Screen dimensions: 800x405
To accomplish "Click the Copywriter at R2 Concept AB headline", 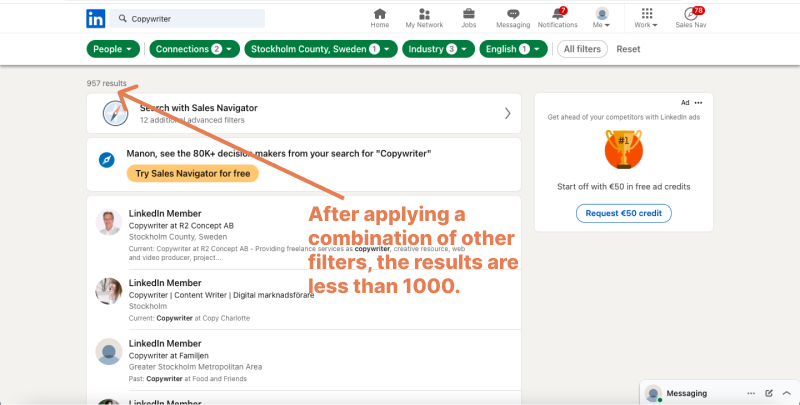I will [181, 225].
